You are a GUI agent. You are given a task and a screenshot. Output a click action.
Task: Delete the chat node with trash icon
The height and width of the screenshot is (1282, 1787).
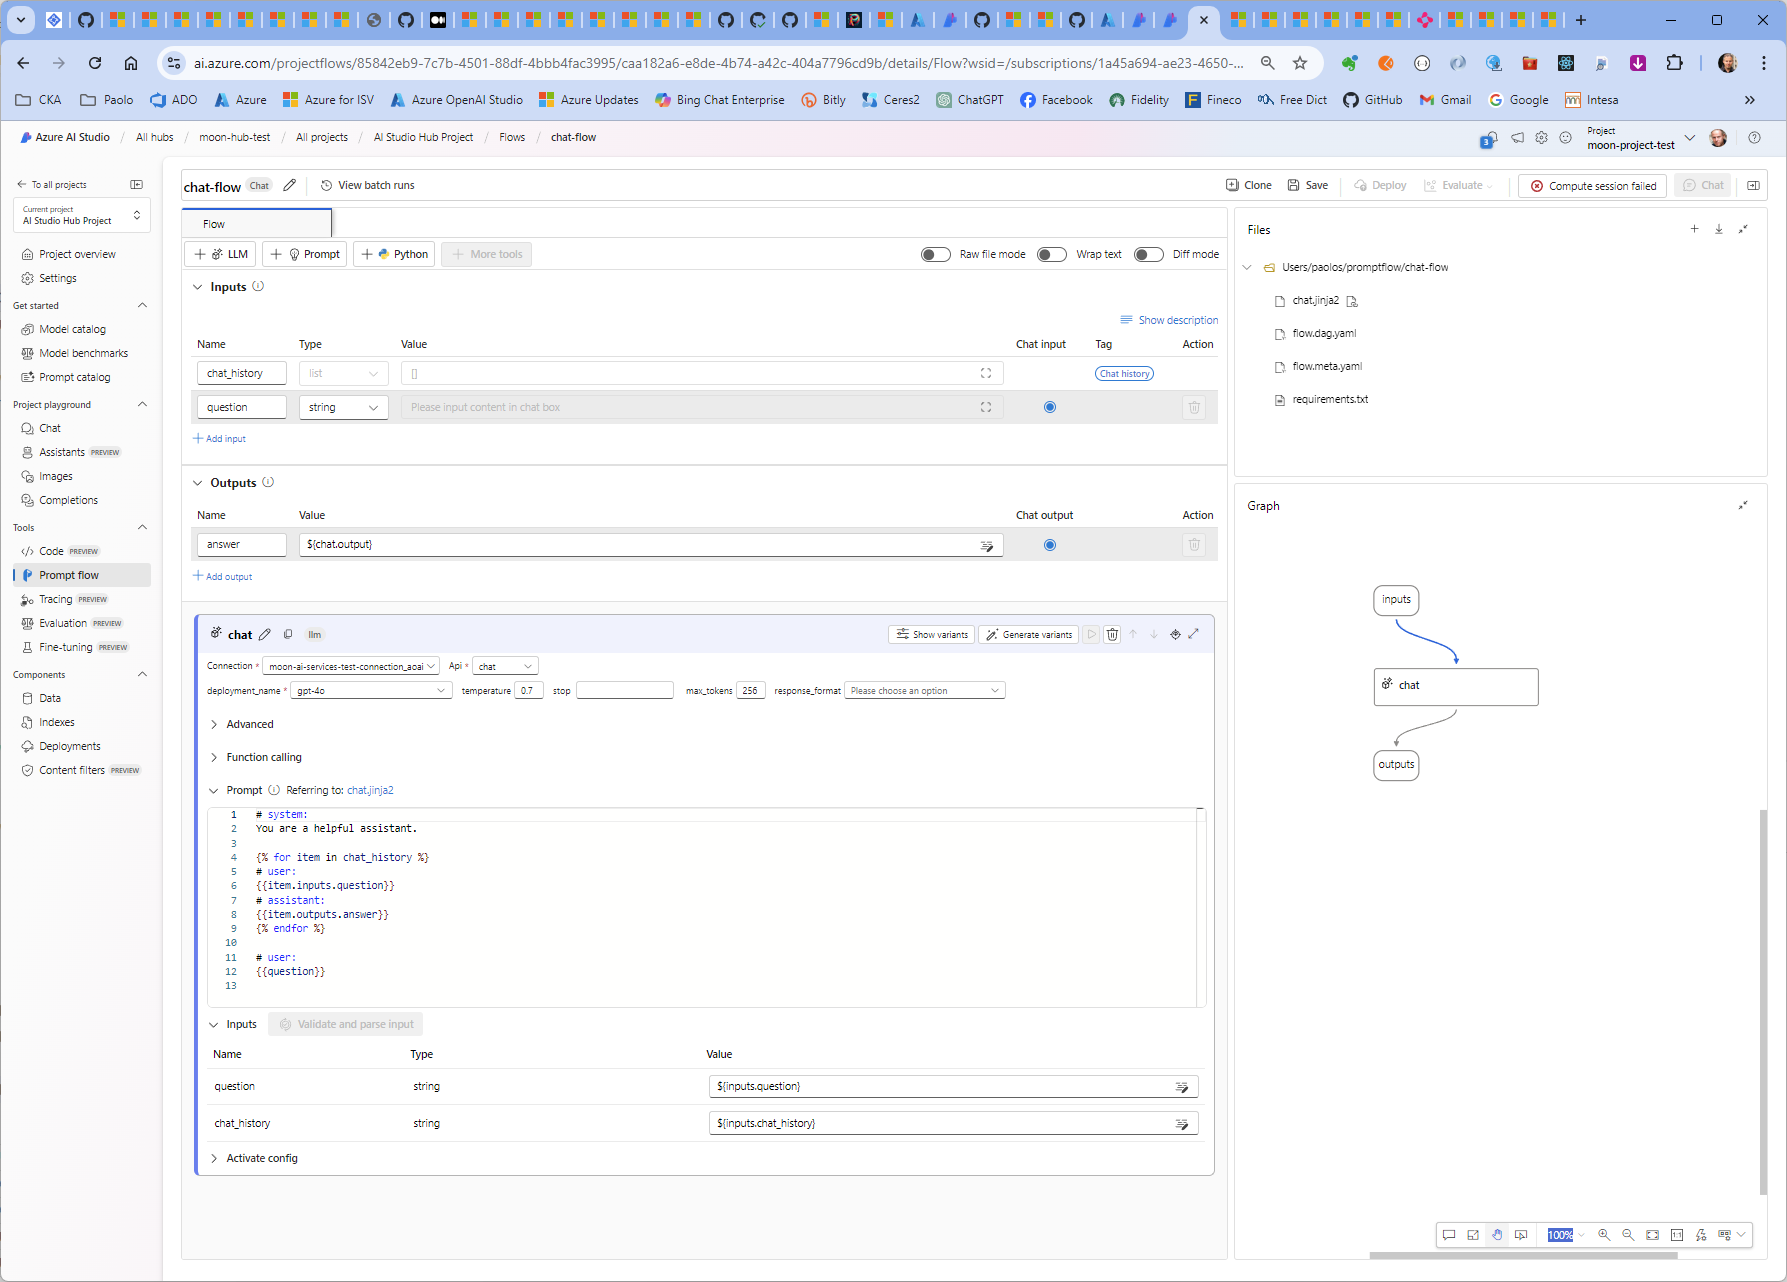[x=1112, y=634]
